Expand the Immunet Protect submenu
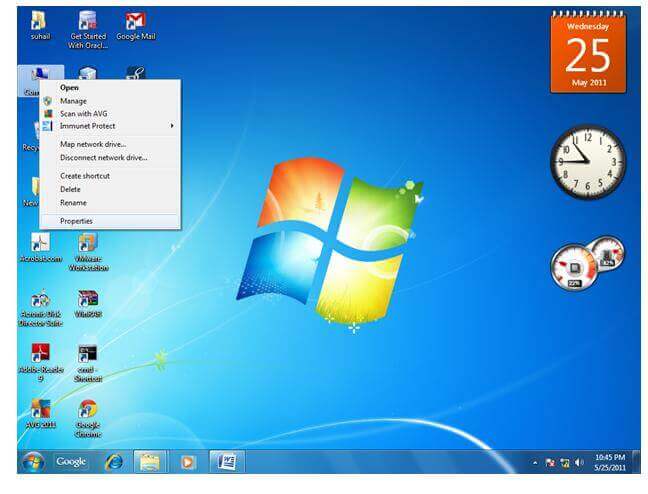The height and width of the screenshot is (494, 648). [x=110, y=126]
